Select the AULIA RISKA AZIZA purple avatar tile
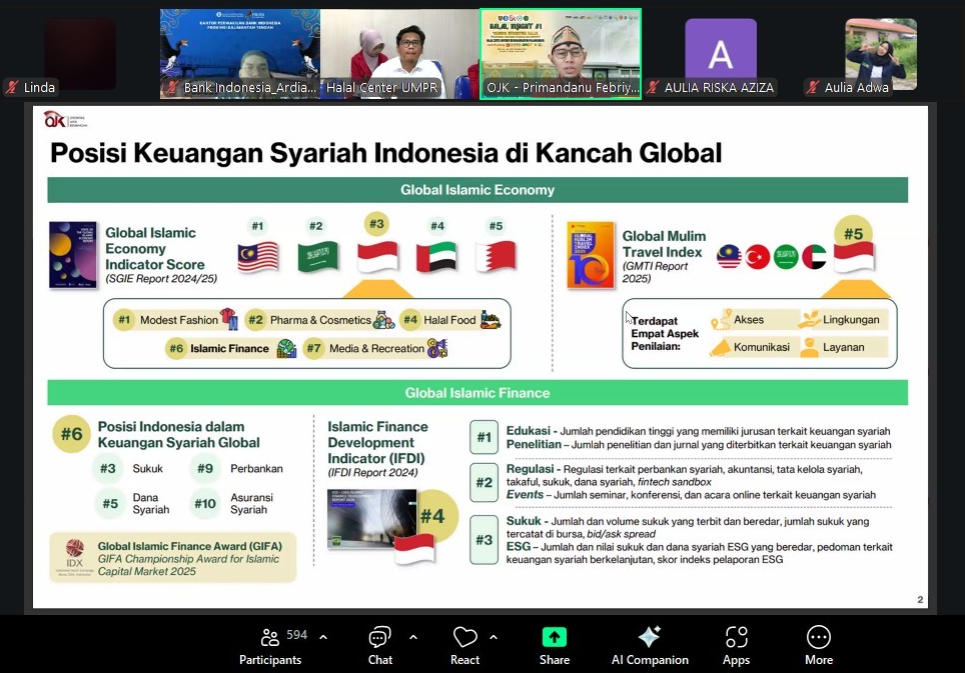The width and height of the screenshot is (965, 673). 720,50
